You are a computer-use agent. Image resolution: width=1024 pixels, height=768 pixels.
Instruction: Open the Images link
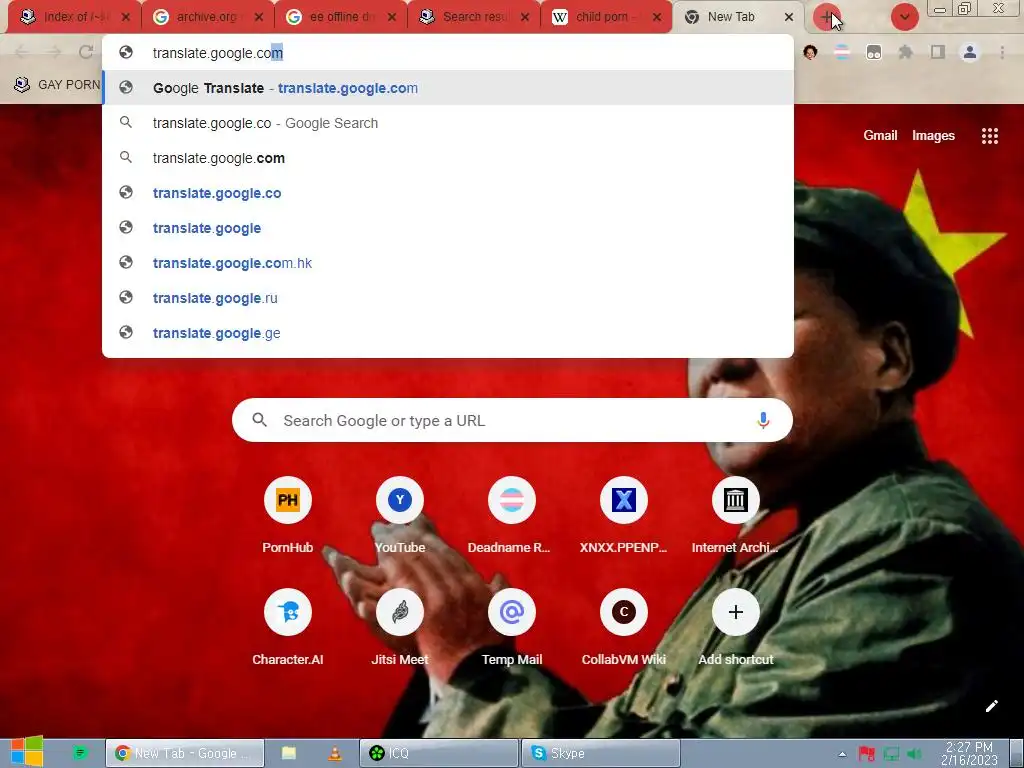point(933,135)
